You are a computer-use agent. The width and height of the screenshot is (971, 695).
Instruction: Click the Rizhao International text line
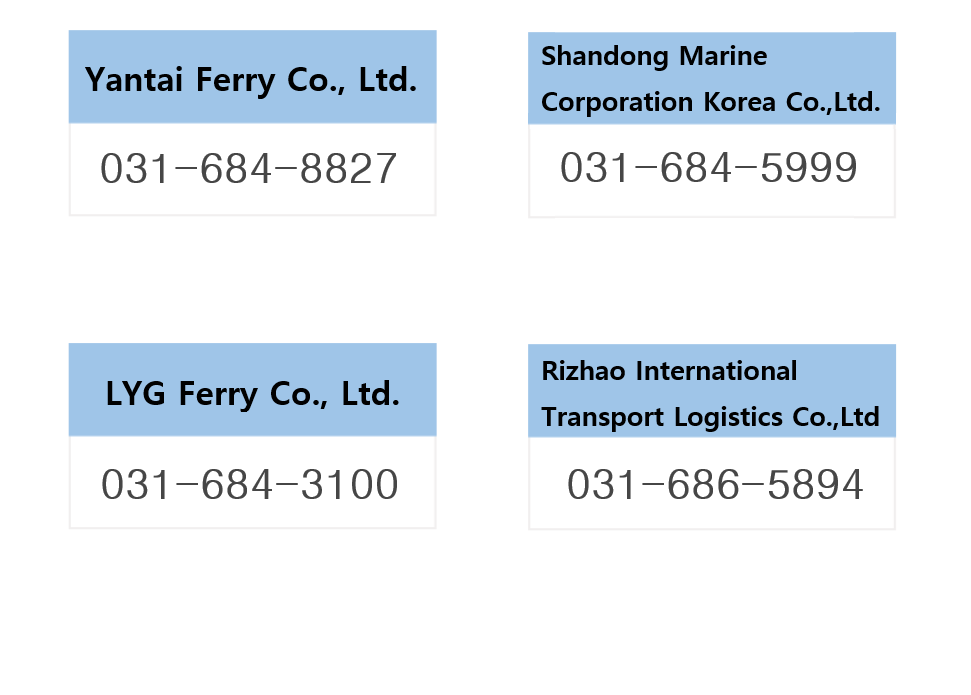[669, 371]
